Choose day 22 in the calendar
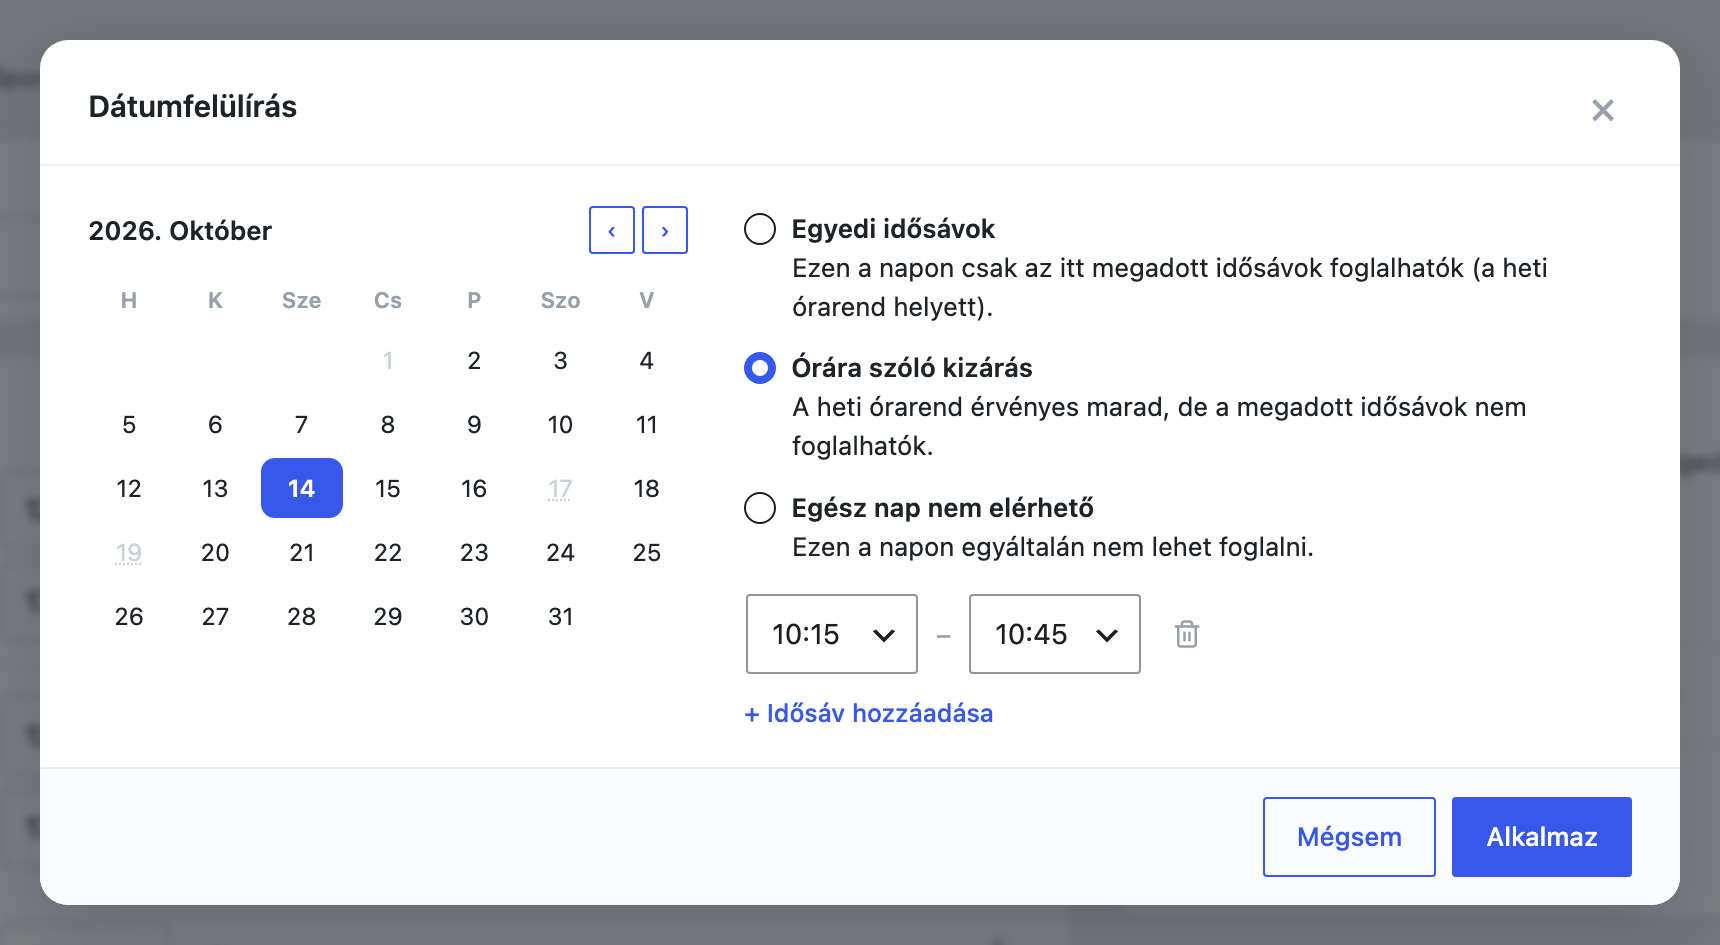This screenshot has width=1720, height=945. click(388, 552)
